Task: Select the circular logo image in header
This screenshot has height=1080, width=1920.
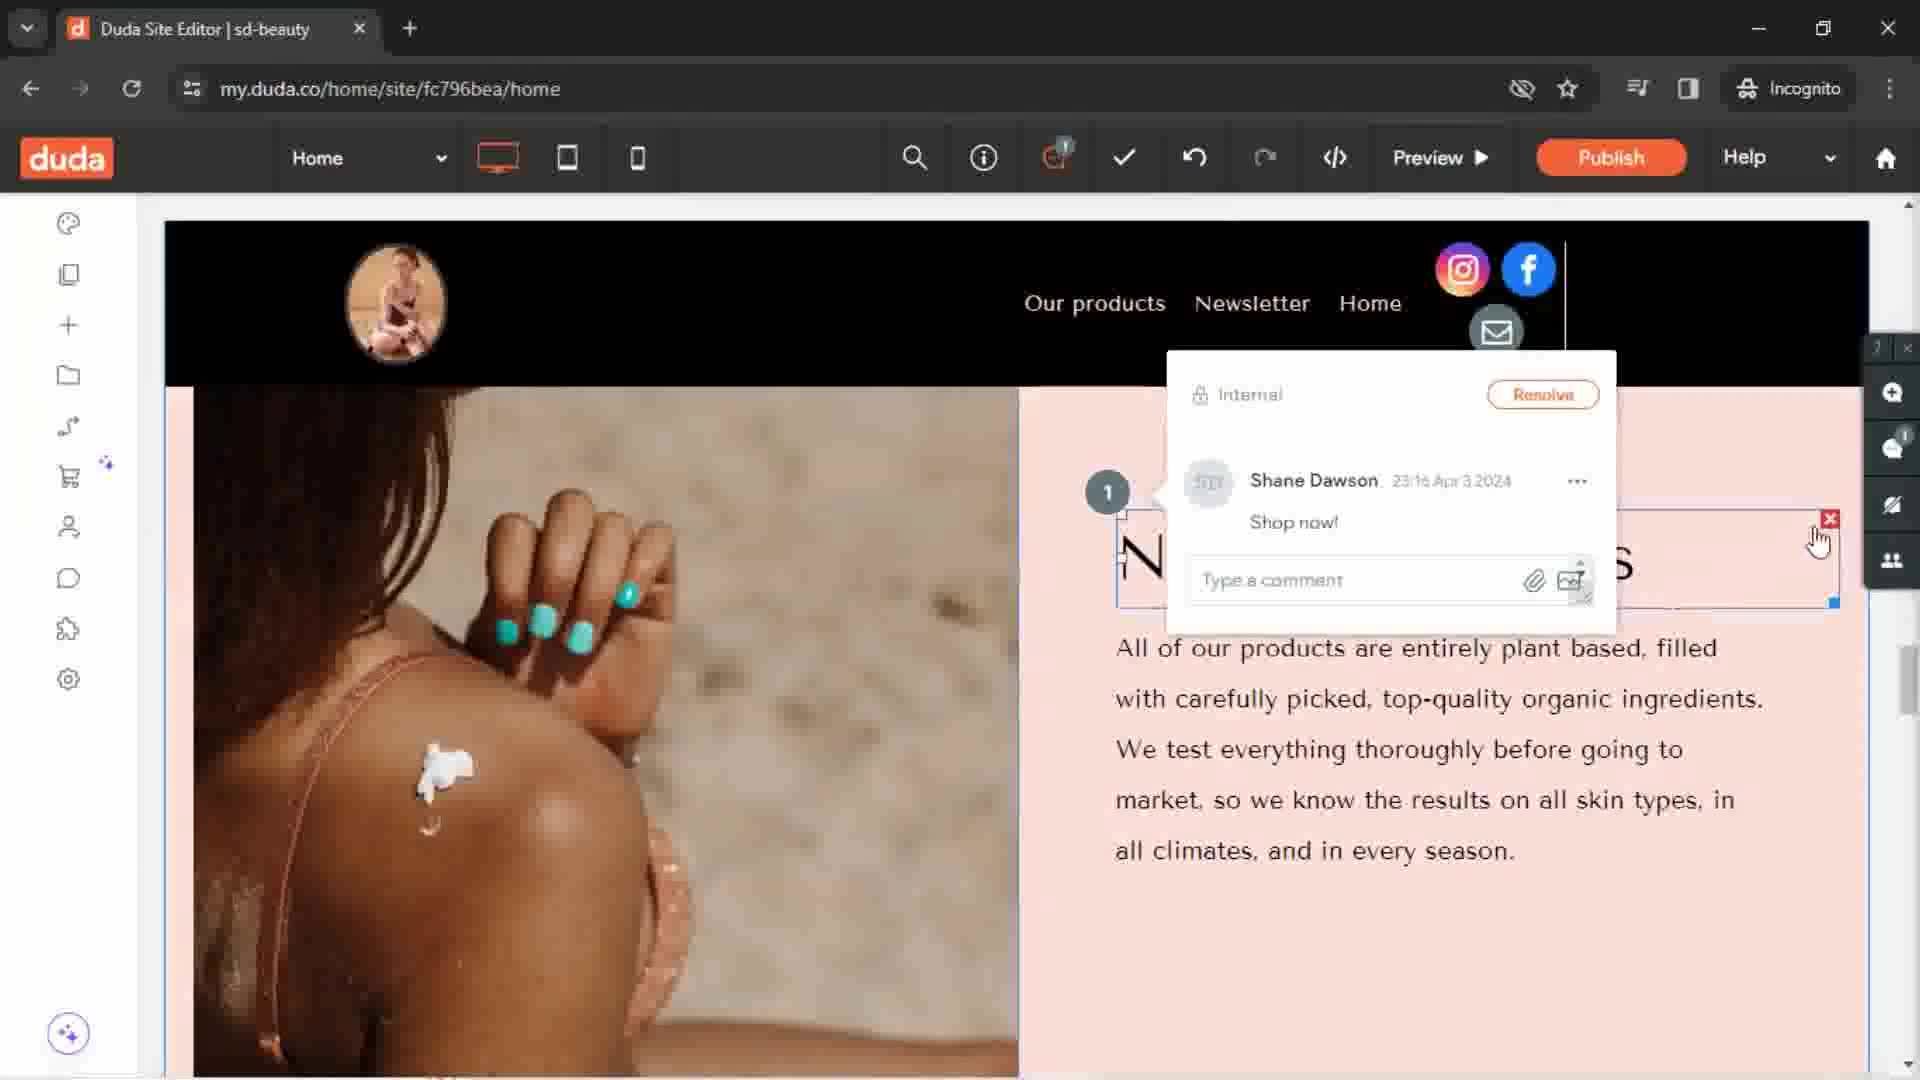Action: pos(396,303)
